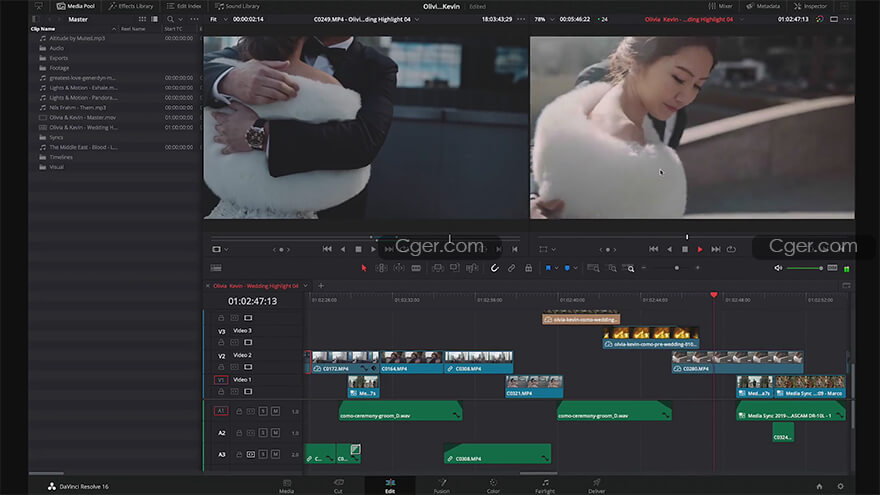Open the Effects Library panel

[131, 6]
